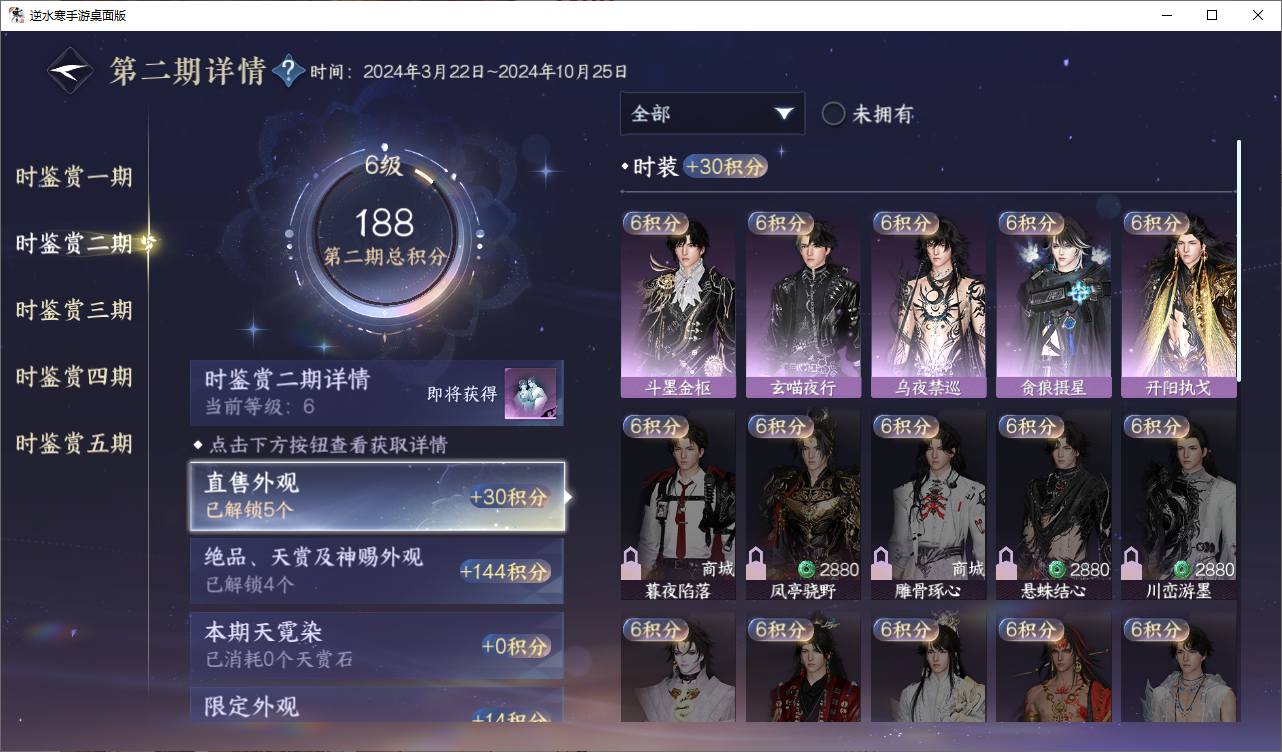The image size is (1282, 752).
Task: Open the 全部 filter dropdown
Action: coord(712,114)
